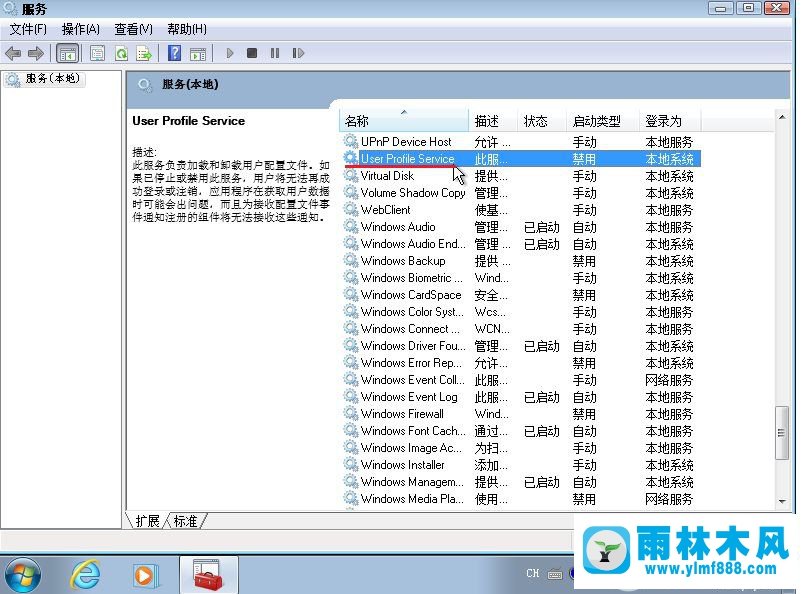
Task: Select the Windows Connect service
Action: pyautogui.click(x=410, y=329)
